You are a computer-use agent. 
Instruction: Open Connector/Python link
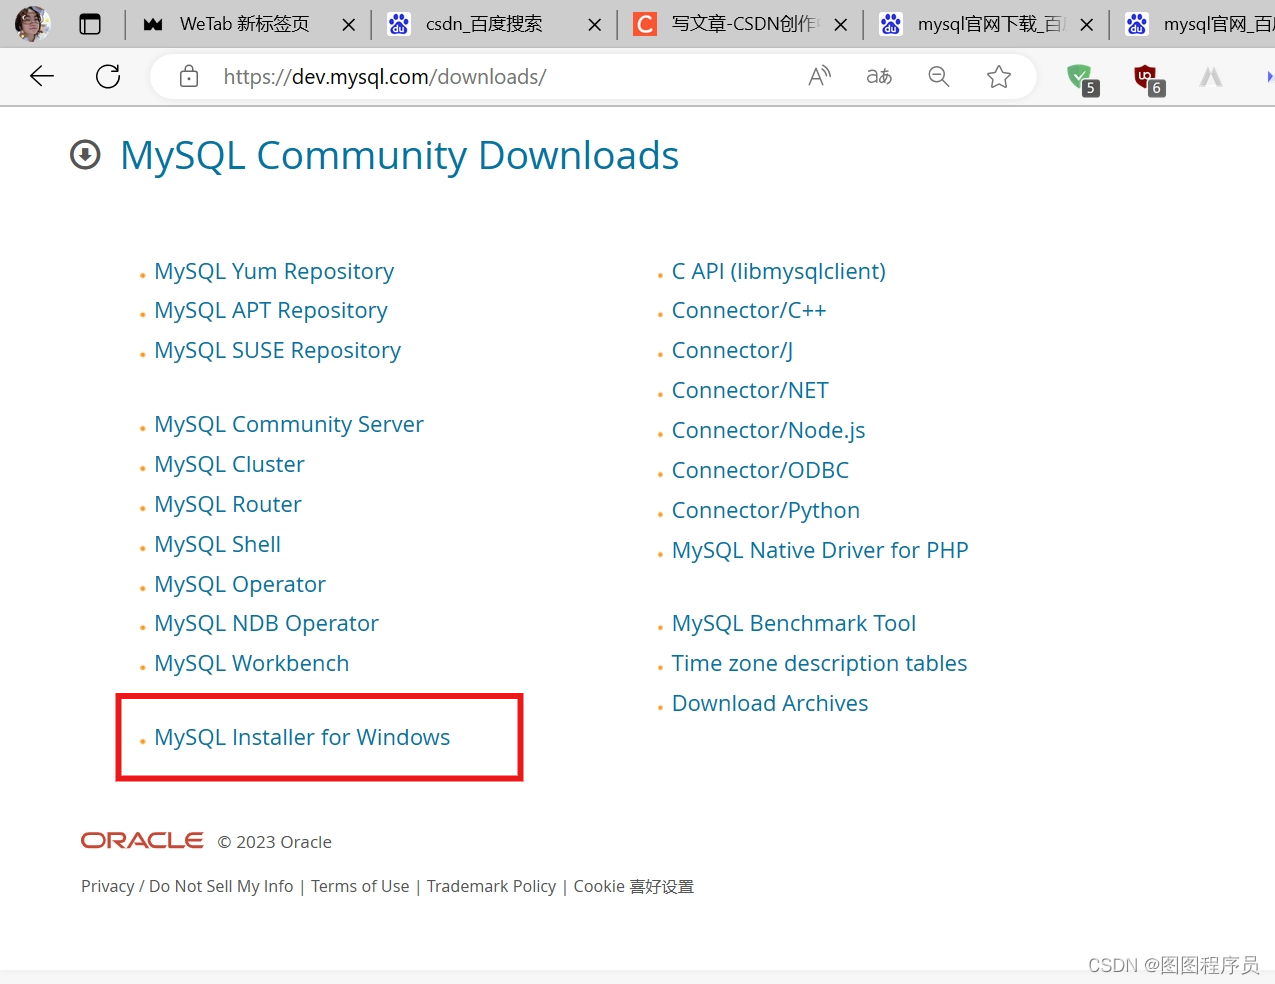tap(766, 511)
